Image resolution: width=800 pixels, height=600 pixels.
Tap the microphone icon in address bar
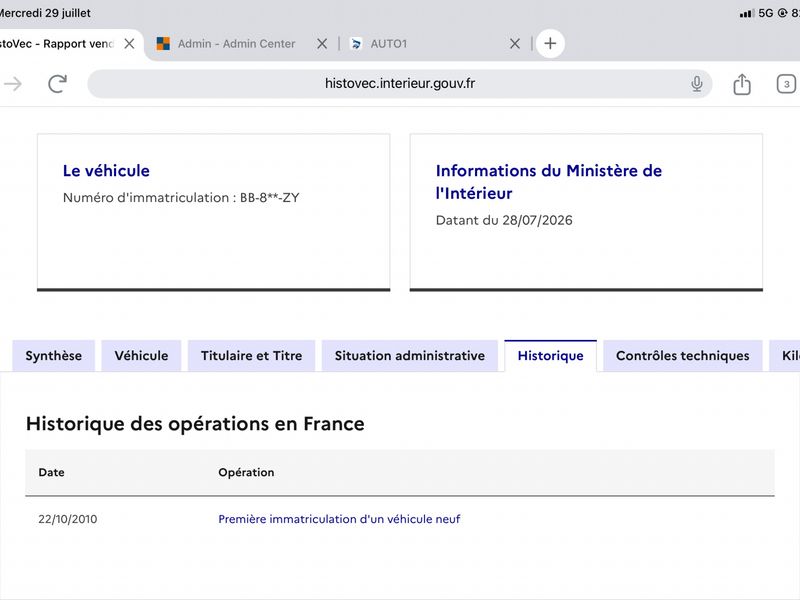pos(696,84)
